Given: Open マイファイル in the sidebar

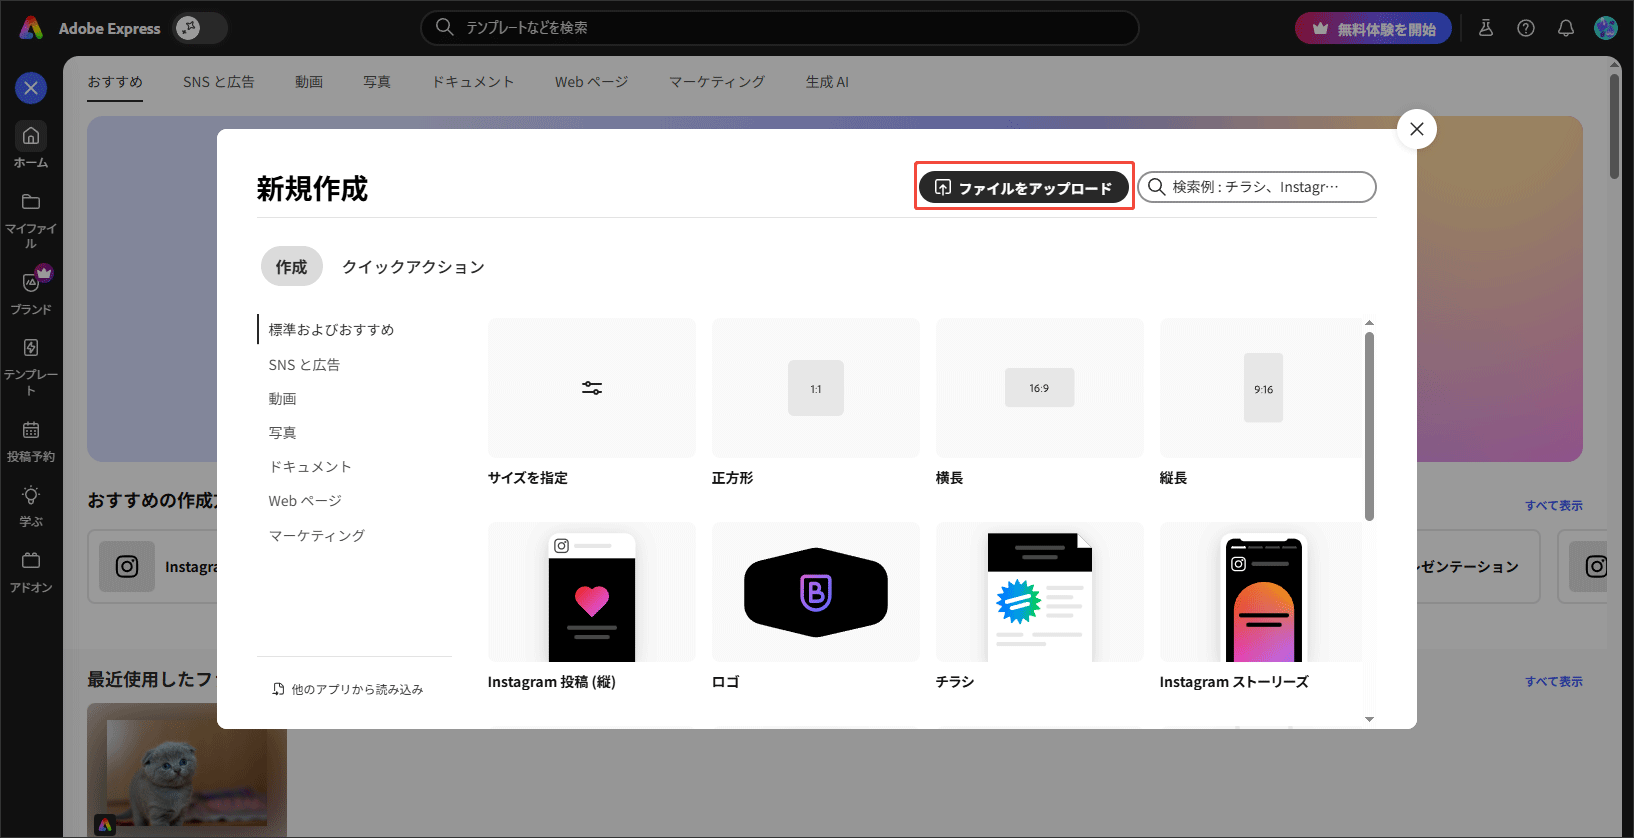Looking at the screenshot, I should (31, 220).
